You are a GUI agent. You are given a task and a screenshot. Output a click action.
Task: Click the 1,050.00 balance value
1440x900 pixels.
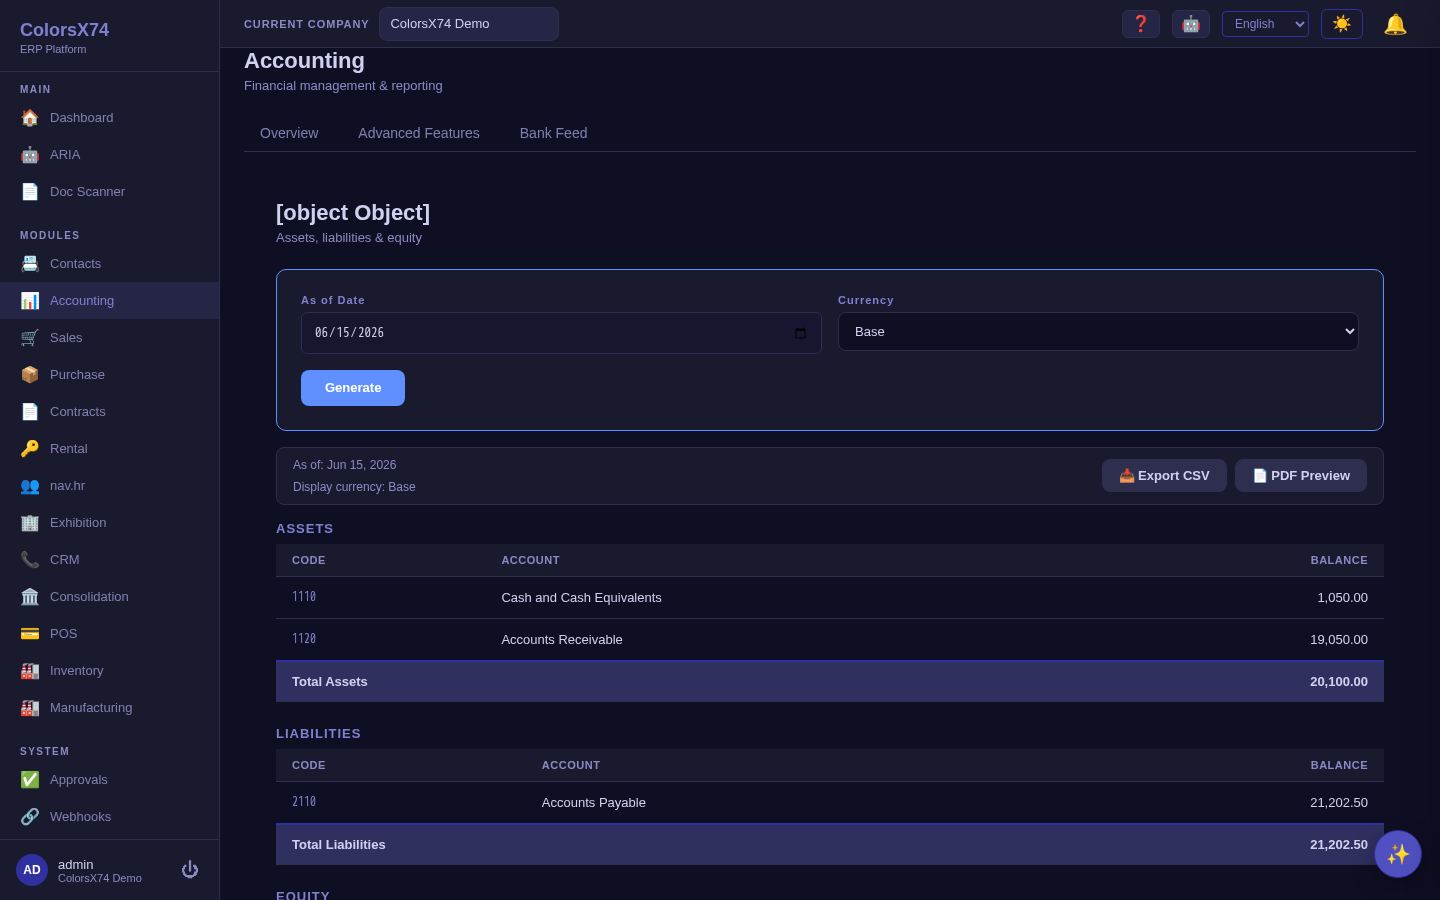point(1342,598)
